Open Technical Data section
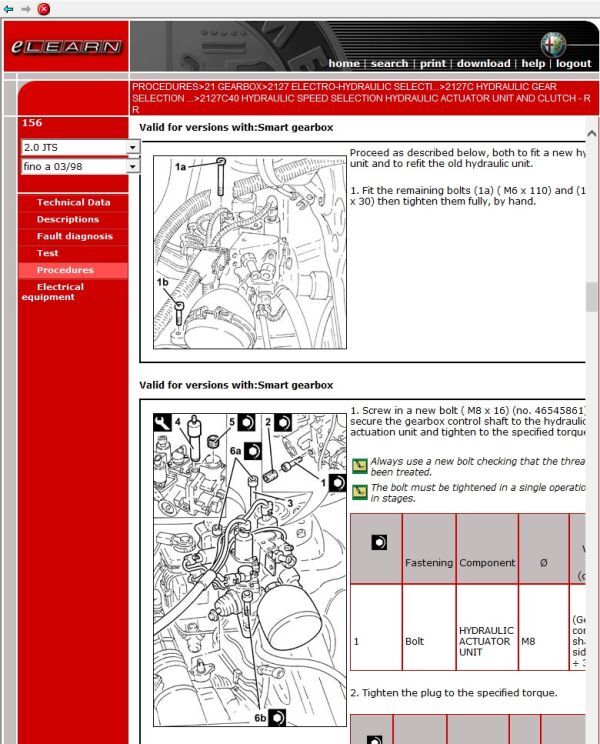The height and width of the screenshot is (744, 600). 74,202
